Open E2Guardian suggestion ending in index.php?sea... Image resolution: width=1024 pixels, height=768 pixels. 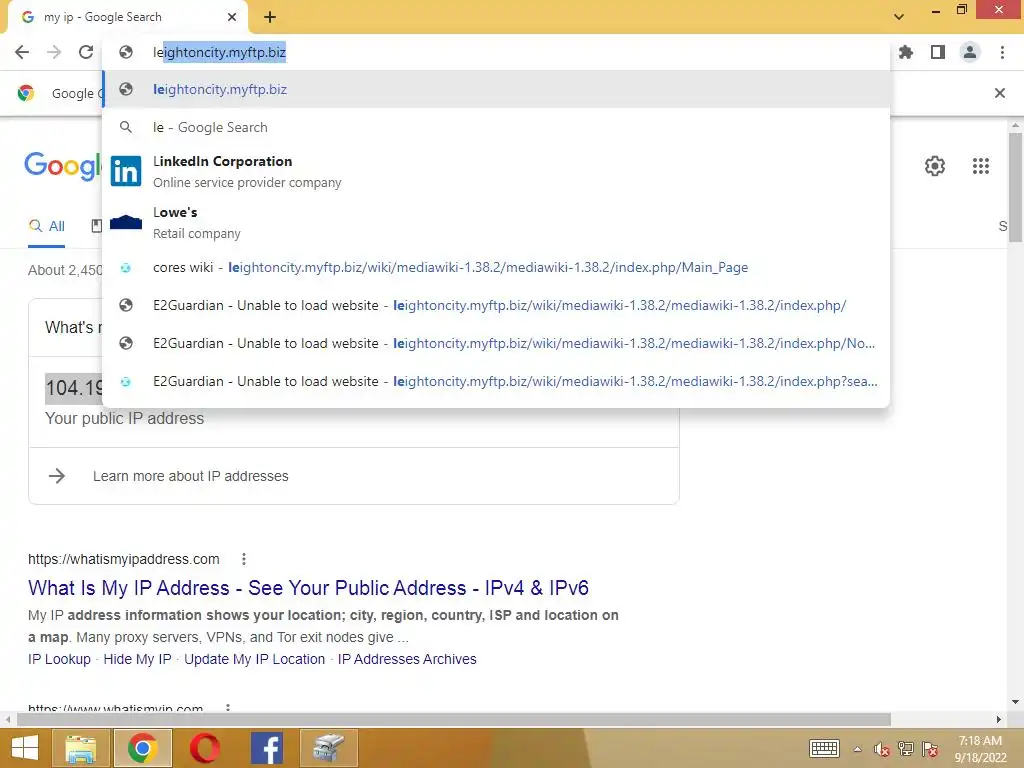[x=496, y=381]
